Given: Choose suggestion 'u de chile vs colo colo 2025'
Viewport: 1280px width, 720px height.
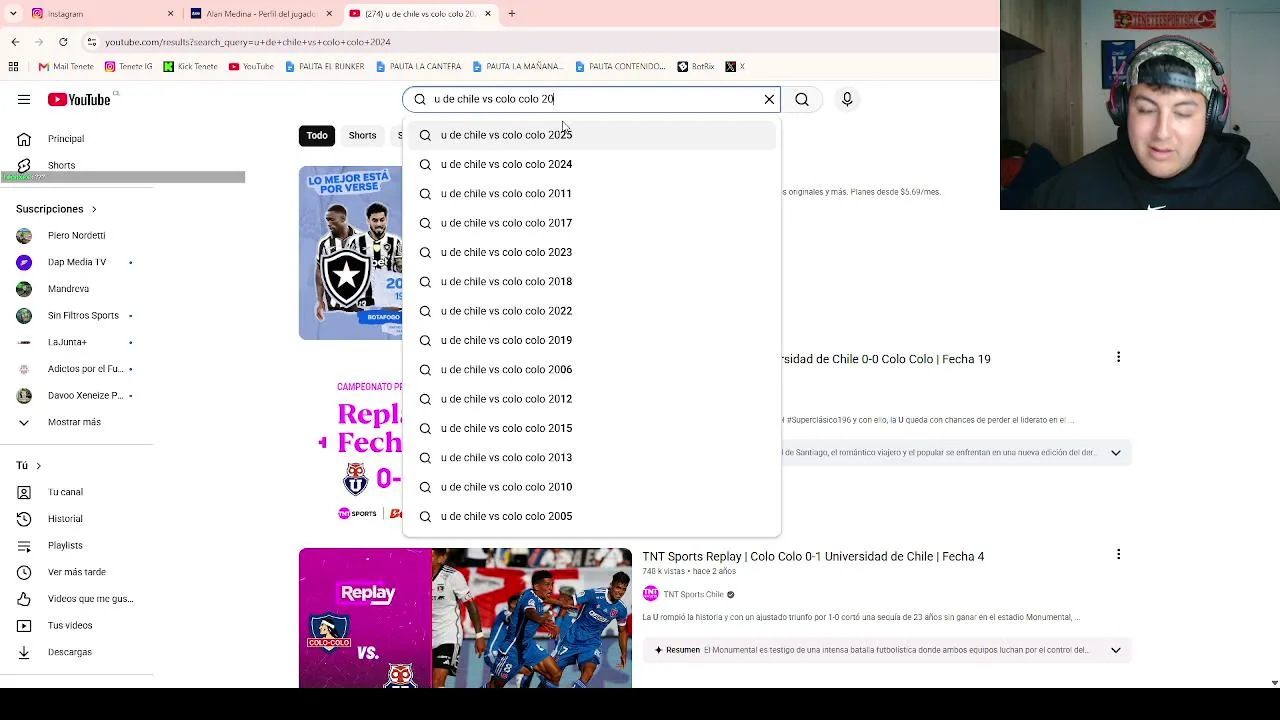Looking at the screenshot, I should coord(592,135).
